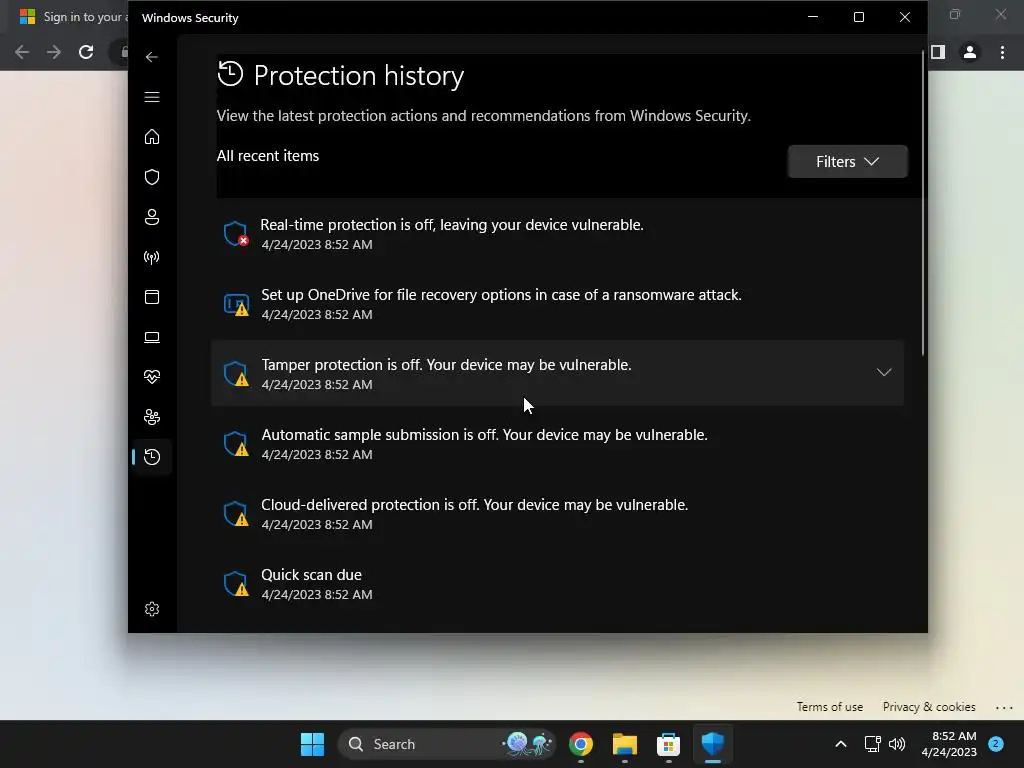Select Automatic sample submission is off entry
The width and height of the screenshot is (1024, 768).
click(558, 443)
